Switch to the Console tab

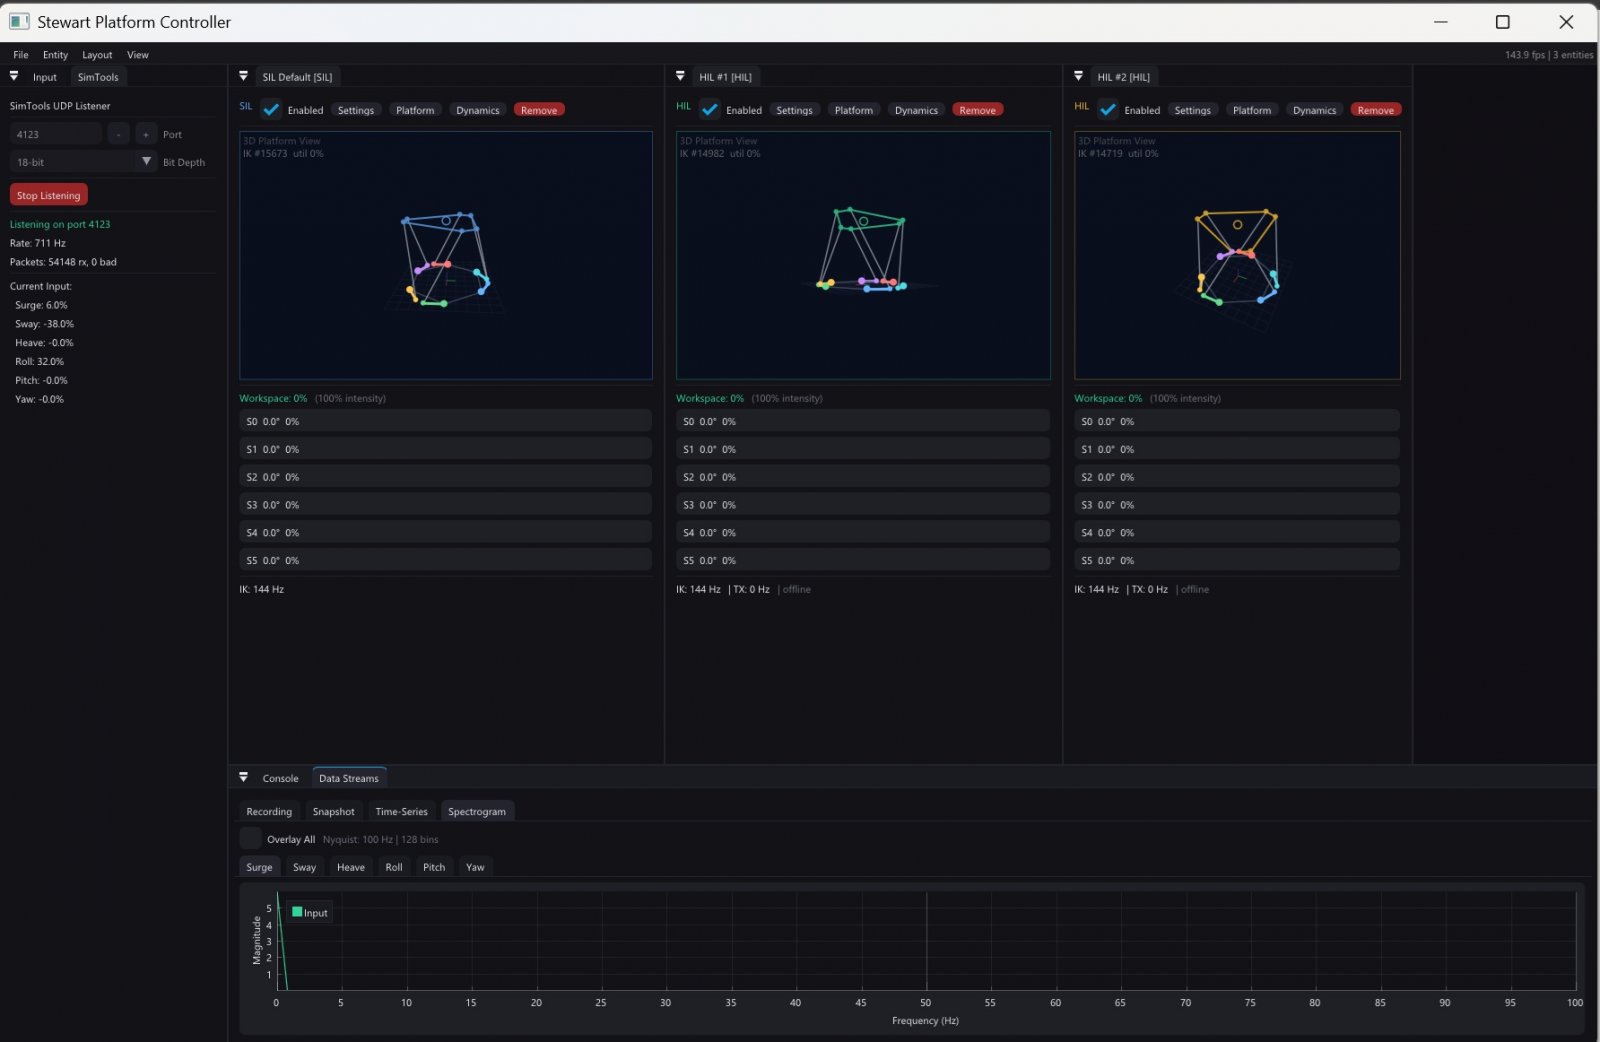point(280,778)
